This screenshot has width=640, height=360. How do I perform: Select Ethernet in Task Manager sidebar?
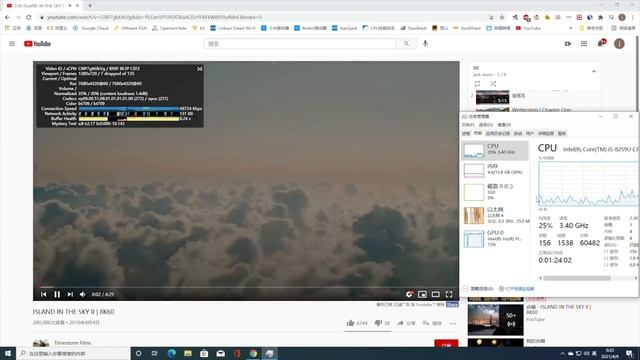(495, 215)
